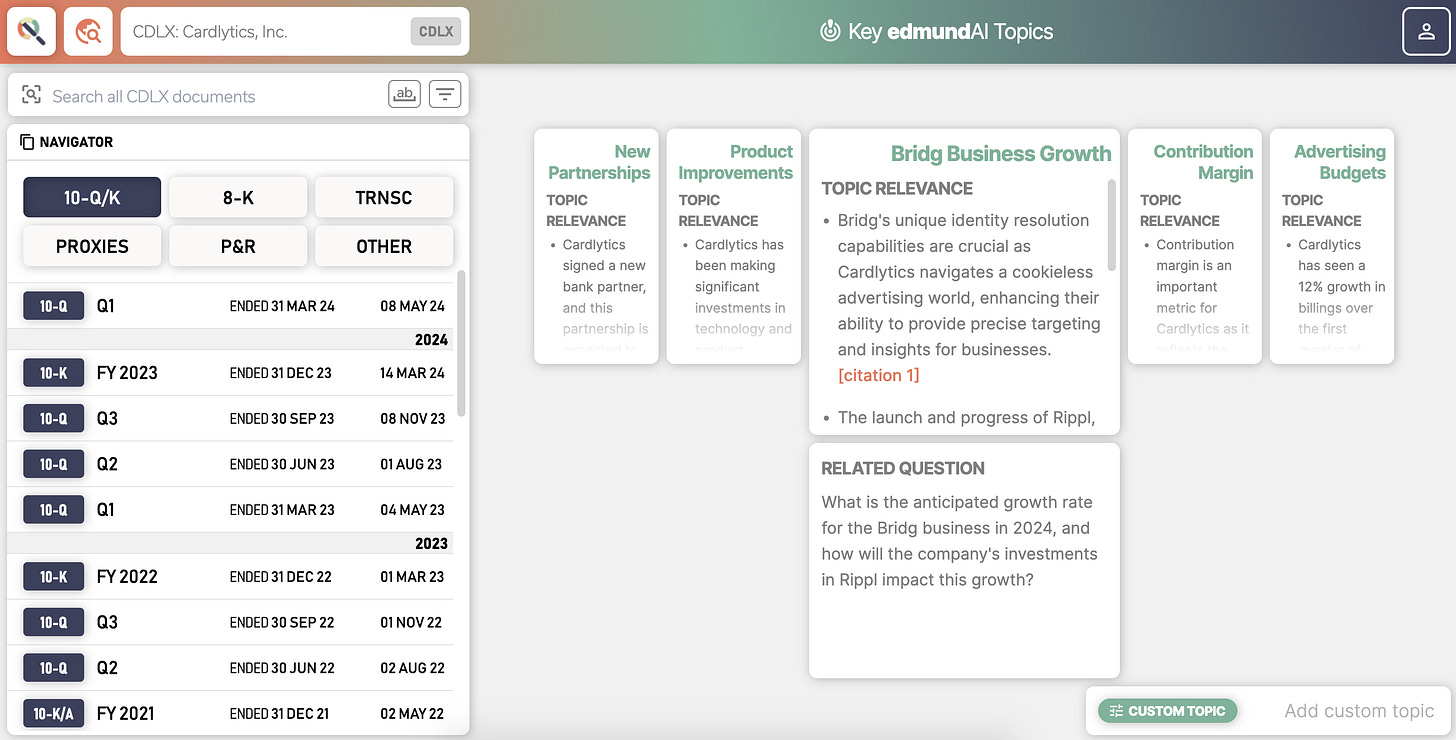The height and width of the screenshot is (740, 1456).
Task: Select the Contribution Margin topic card
Action: click(x=1195, y=246)
